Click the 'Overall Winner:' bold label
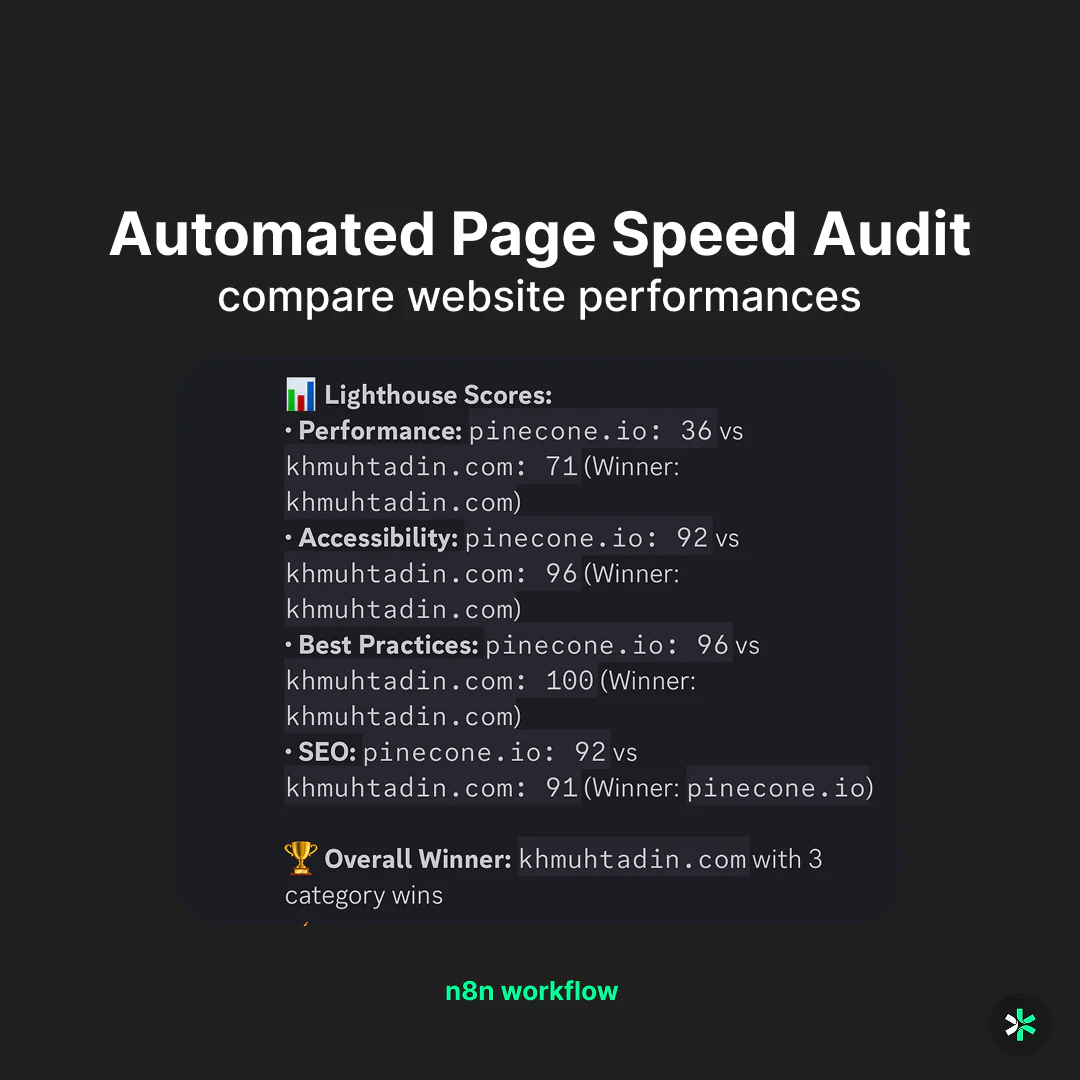The width and height of the screenshot is (1080, 1080). click(x=417, y=860)
